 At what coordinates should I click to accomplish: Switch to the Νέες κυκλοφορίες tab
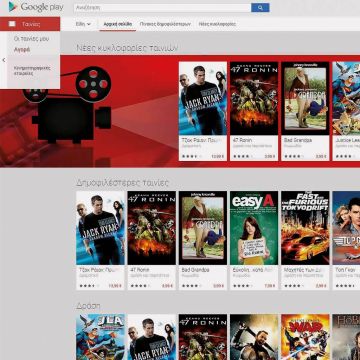(x=217, y=24)
